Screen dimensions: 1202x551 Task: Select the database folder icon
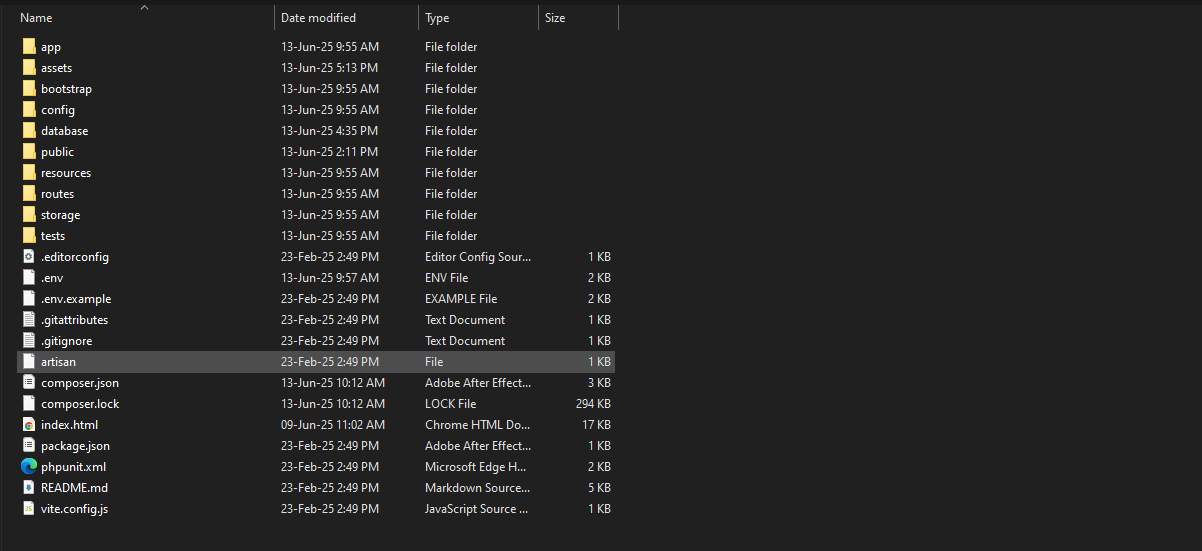tap(29, 131)
